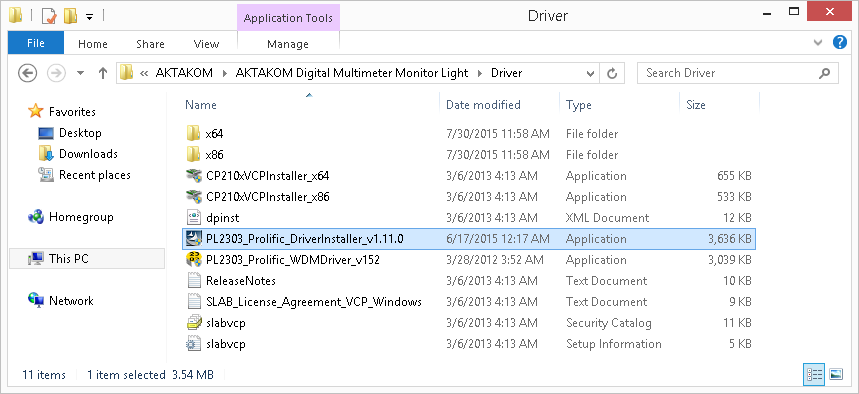
Task: Refresh the Driver folder view
Action: pyautogui.click(x=612, y=73)
